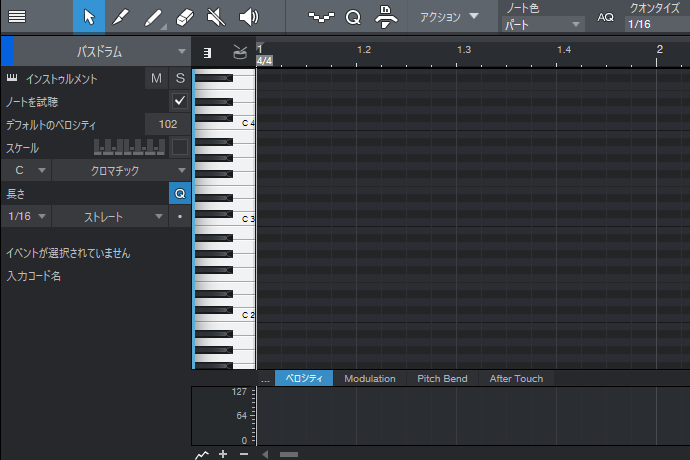Select the Paint pencil tool
The image size is (690, 460).
(152, 16)
